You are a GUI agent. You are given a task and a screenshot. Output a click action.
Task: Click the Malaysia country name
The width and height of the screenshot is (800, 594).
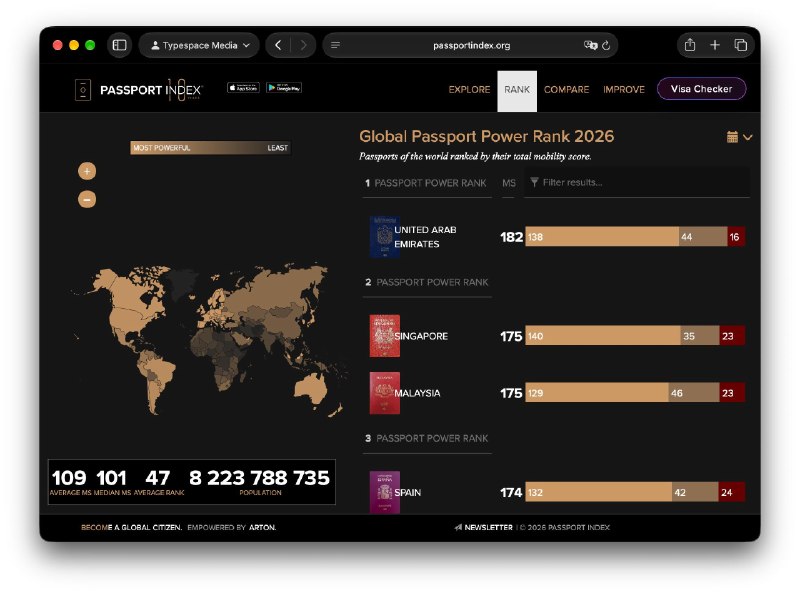(417, 393)
